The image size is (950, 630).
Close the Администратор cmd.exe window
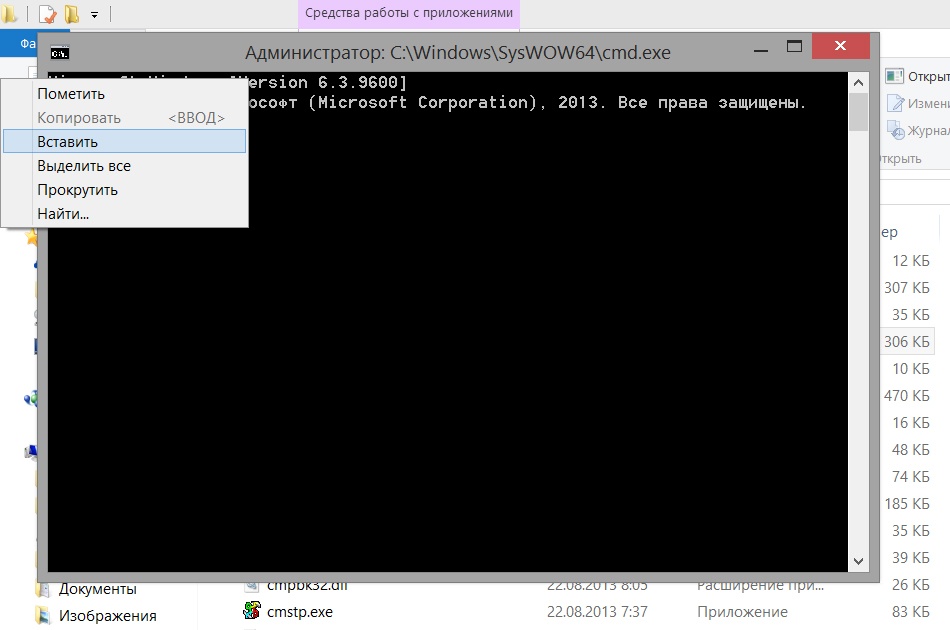(x=840, y=46)
